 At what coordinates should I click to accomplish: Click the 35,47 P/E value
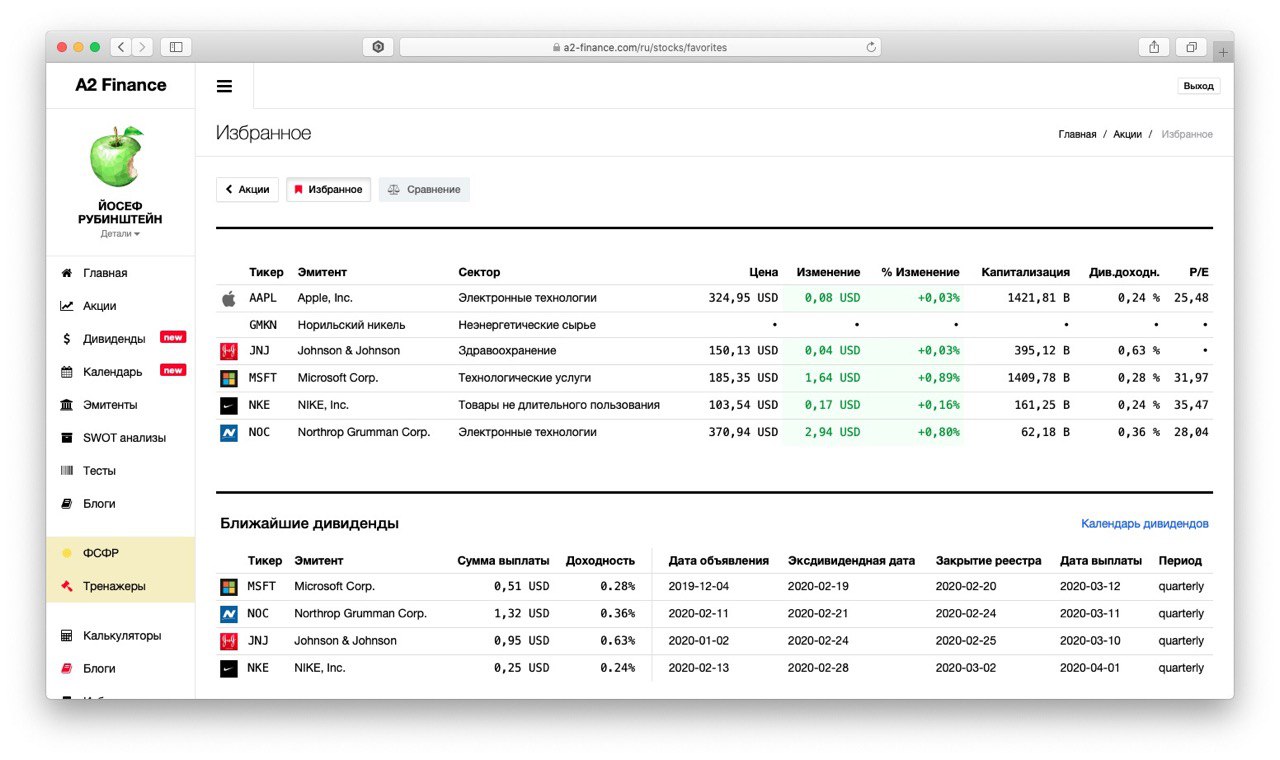[x=1191, y=405]
